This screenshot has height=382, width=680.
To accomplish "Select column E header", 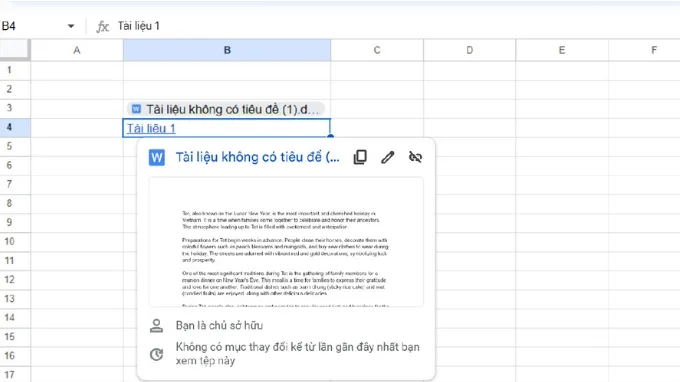I will pyautogui.click(x=562, y=50).
